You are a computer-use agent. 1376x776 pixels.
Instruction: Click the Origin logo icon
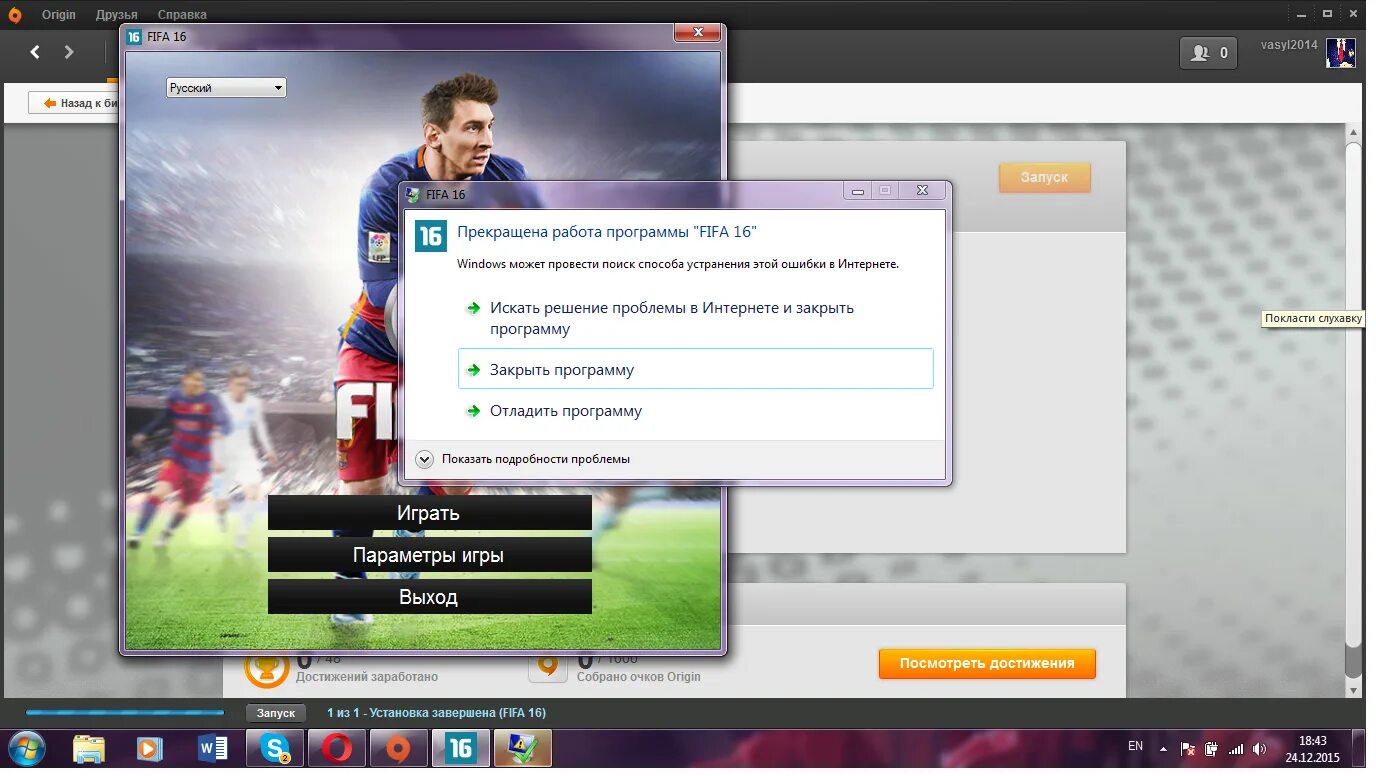[14, 14]
